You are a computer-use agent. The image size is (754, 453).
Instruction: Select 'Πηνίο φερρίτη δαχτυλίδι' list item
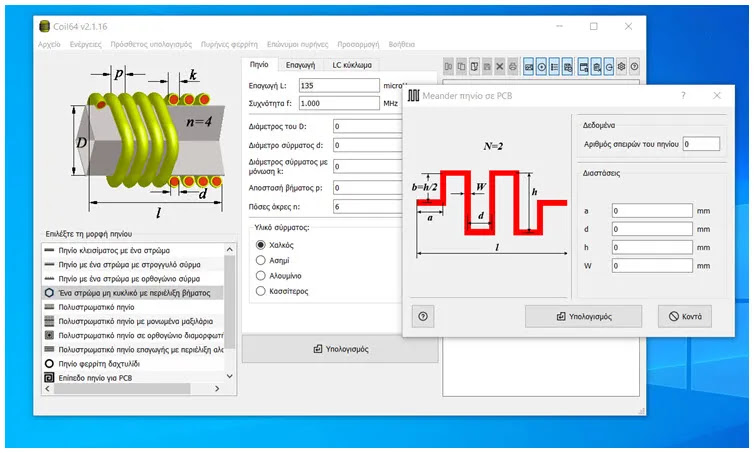pyautogui.click(x=133, y=364)
